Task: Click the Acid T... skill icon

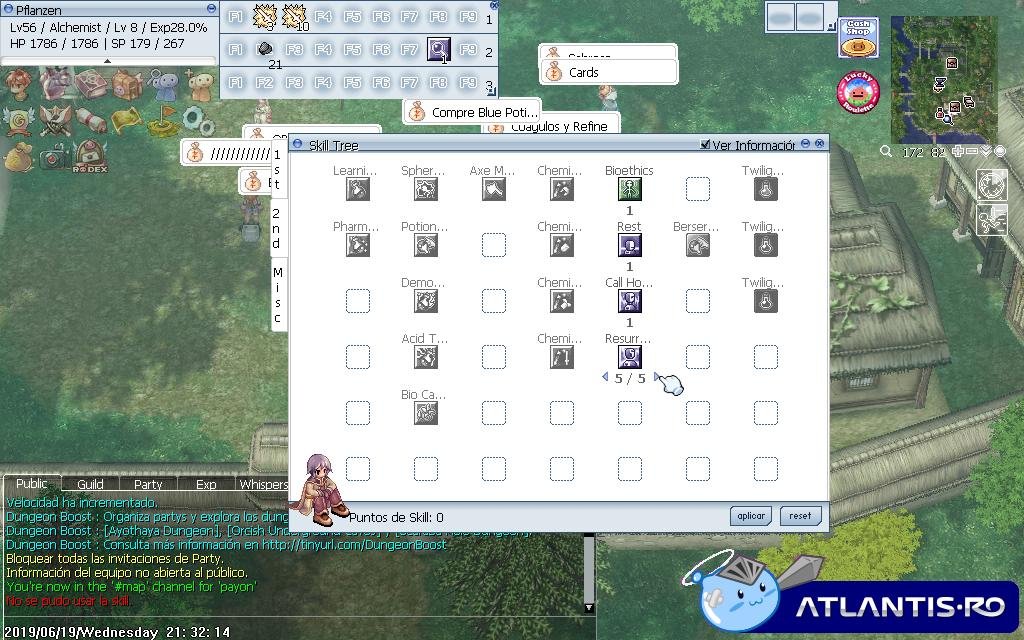Action: click(426, 357)
